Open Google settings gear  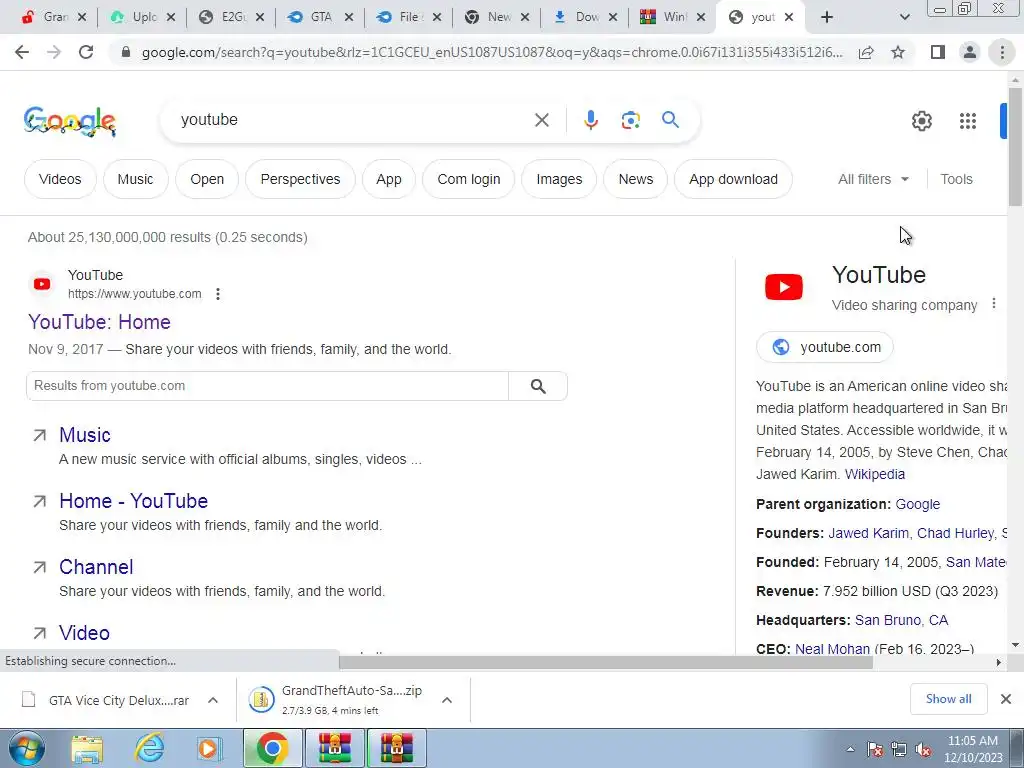tap(921, 121)
